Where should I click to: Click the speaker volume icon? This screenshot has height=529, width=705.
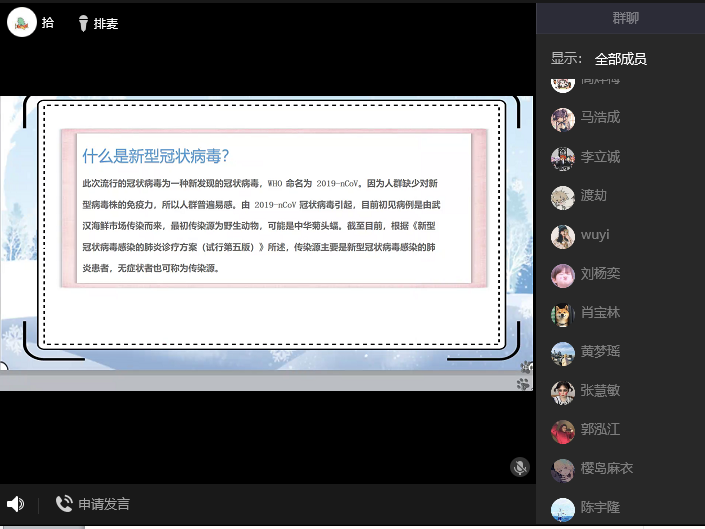click(x=15, y=504)
